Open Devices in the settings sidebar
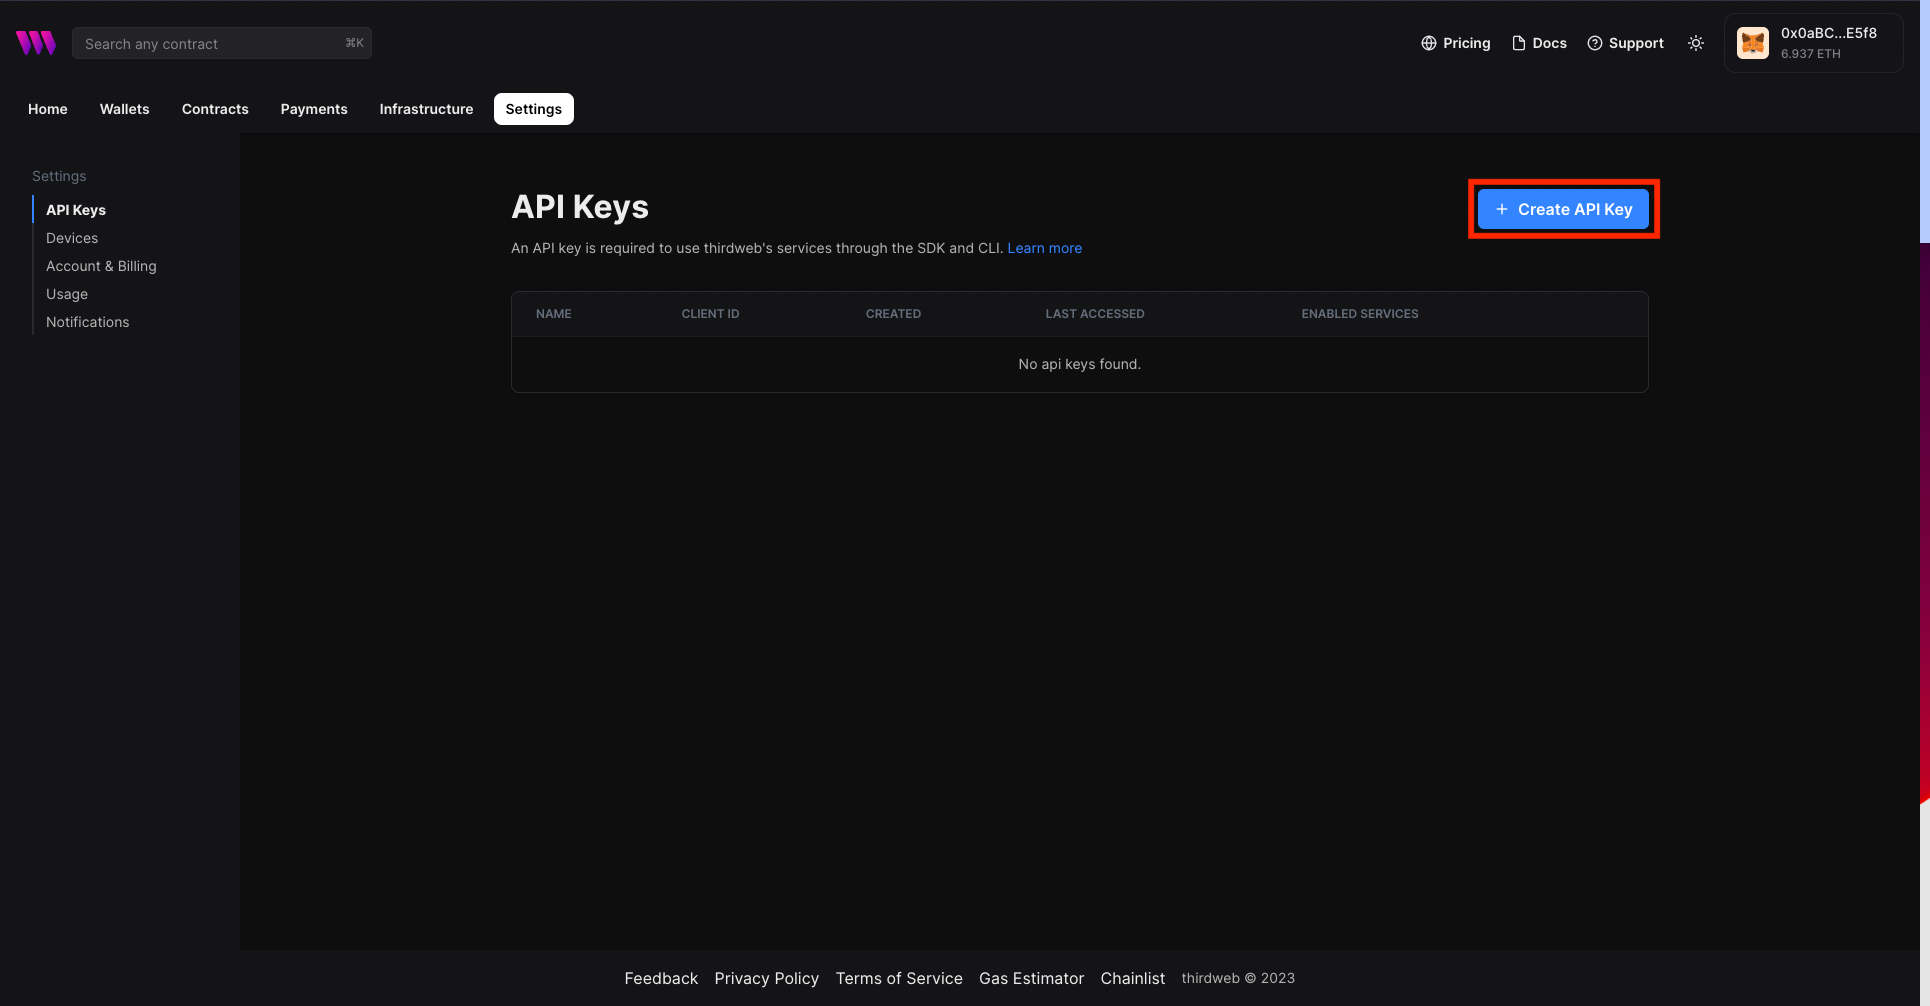The height and width of the screenshot is (1006, 1930). point(72,238)
